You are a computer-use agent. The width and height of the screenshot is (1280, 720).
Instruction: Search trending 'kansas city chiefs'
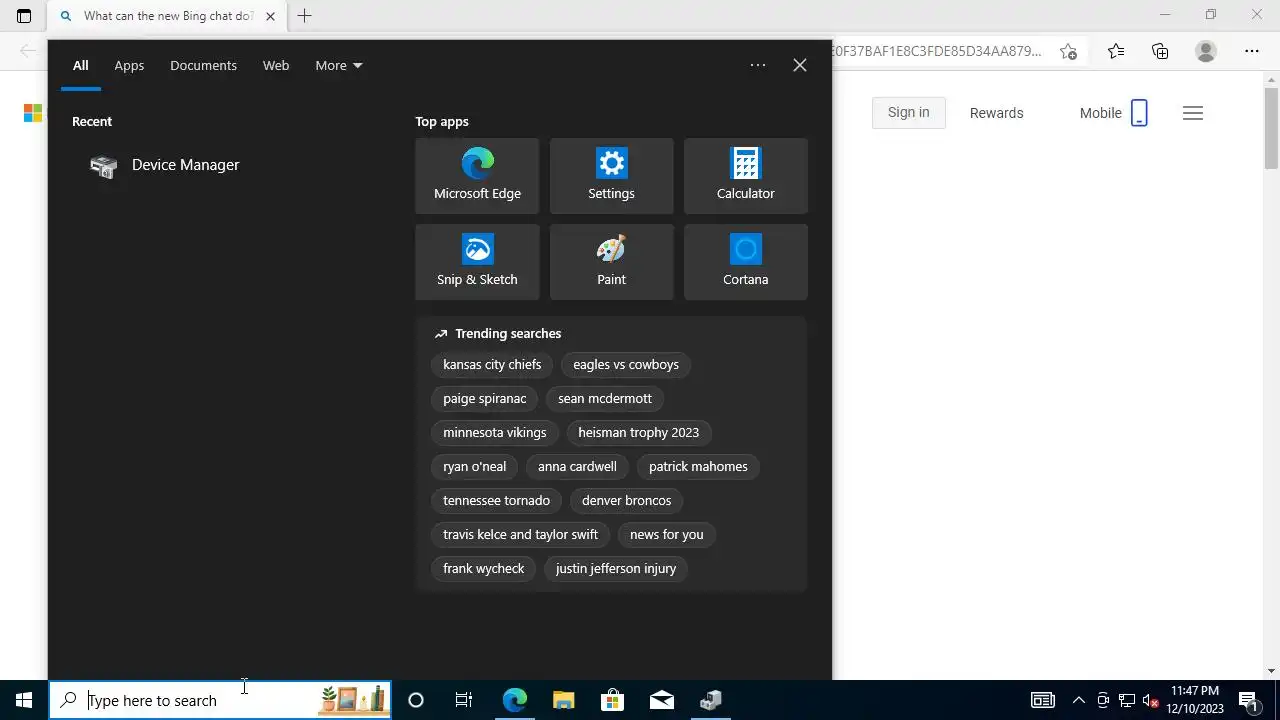click(492, 364)
